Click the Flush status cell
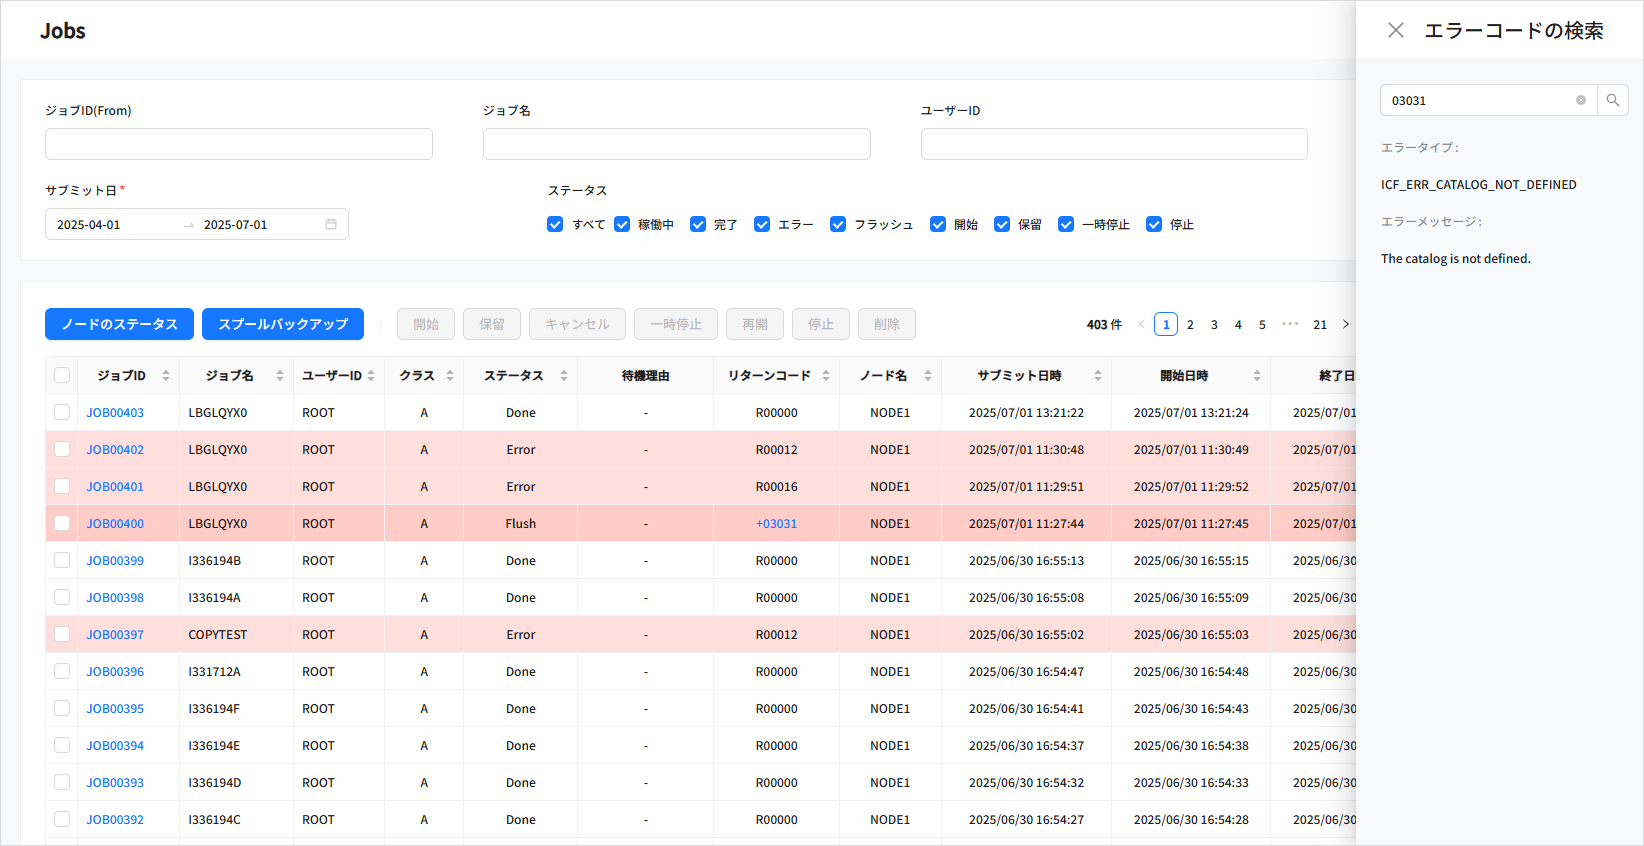This screenshot has height=846, width=1644. point(521,524)
